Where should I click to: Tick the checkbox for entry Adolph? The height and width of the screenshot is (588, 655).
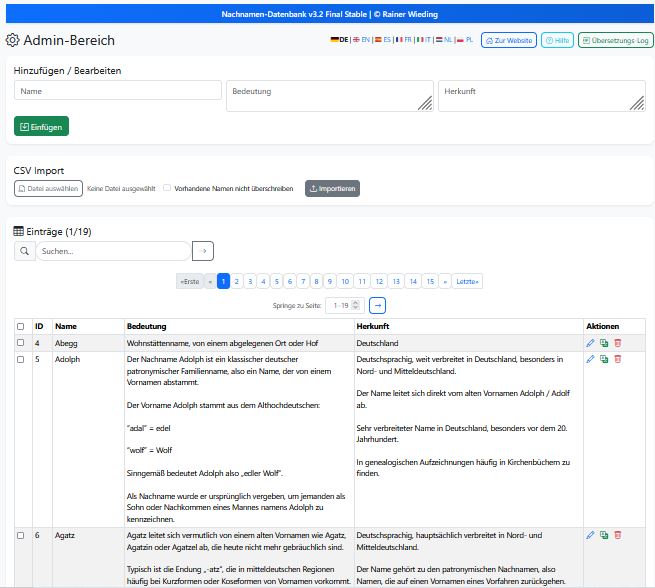tap(20, 359)
